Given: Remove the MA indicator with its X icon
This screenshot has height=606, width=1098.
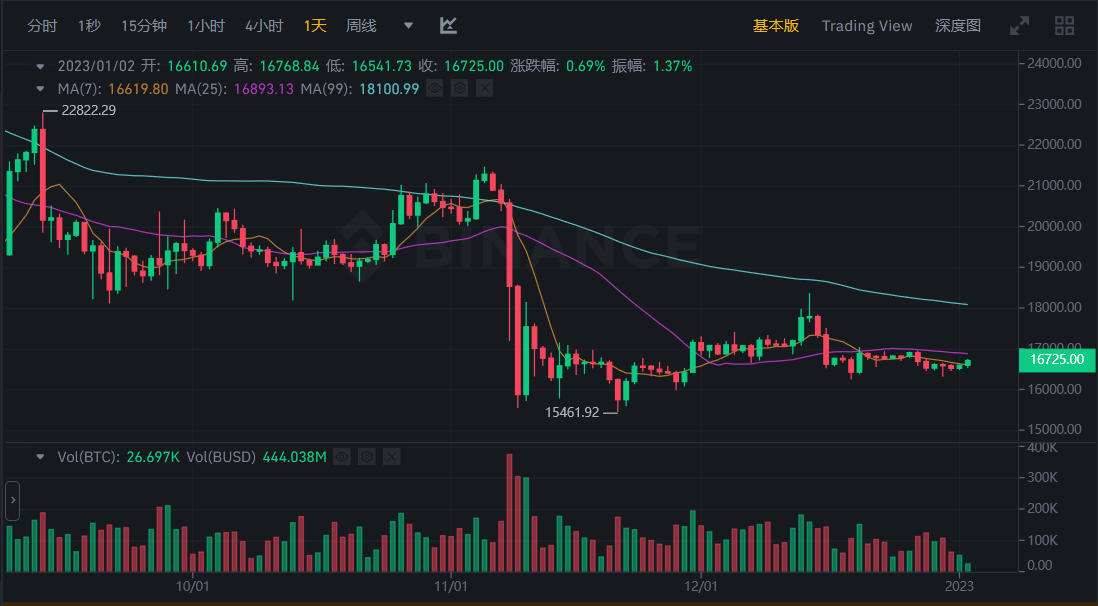Looking at the screenshot, I should [x=484, y=88].
